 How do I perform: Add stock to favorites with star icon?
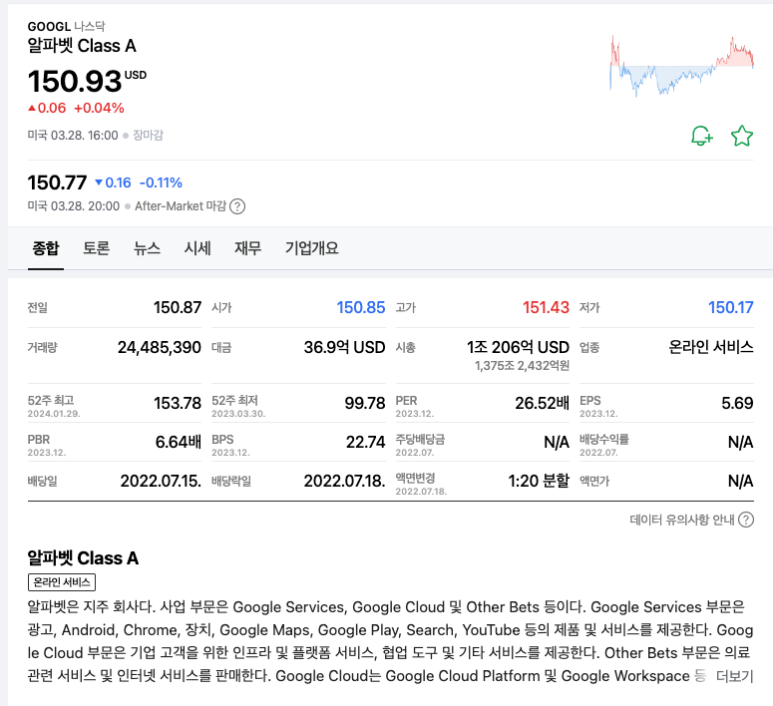[x=741, y=136]
